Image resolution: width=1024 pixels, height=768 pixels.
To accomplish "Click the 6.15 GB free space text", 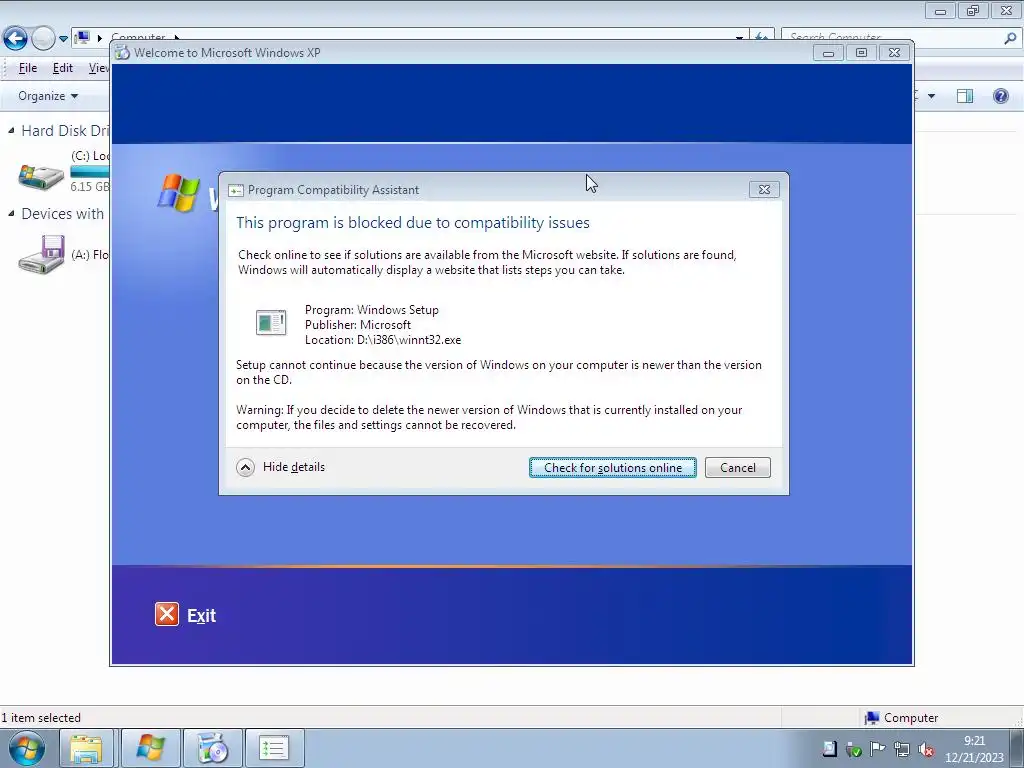I will tap(90, 187).
